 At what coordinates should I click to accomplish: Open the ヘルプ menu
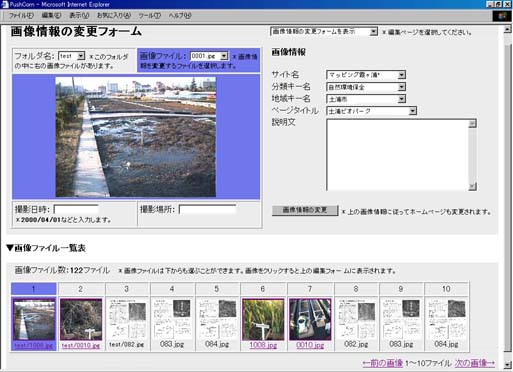point(180,16)
